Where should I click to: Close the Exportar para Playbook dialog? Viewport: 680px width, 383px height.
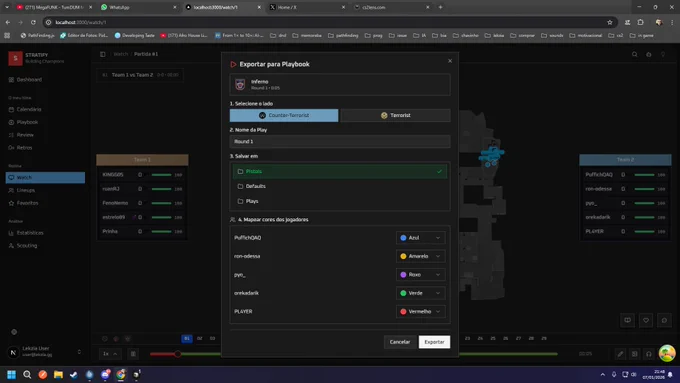pyautogui.click(x=450, y=61)
